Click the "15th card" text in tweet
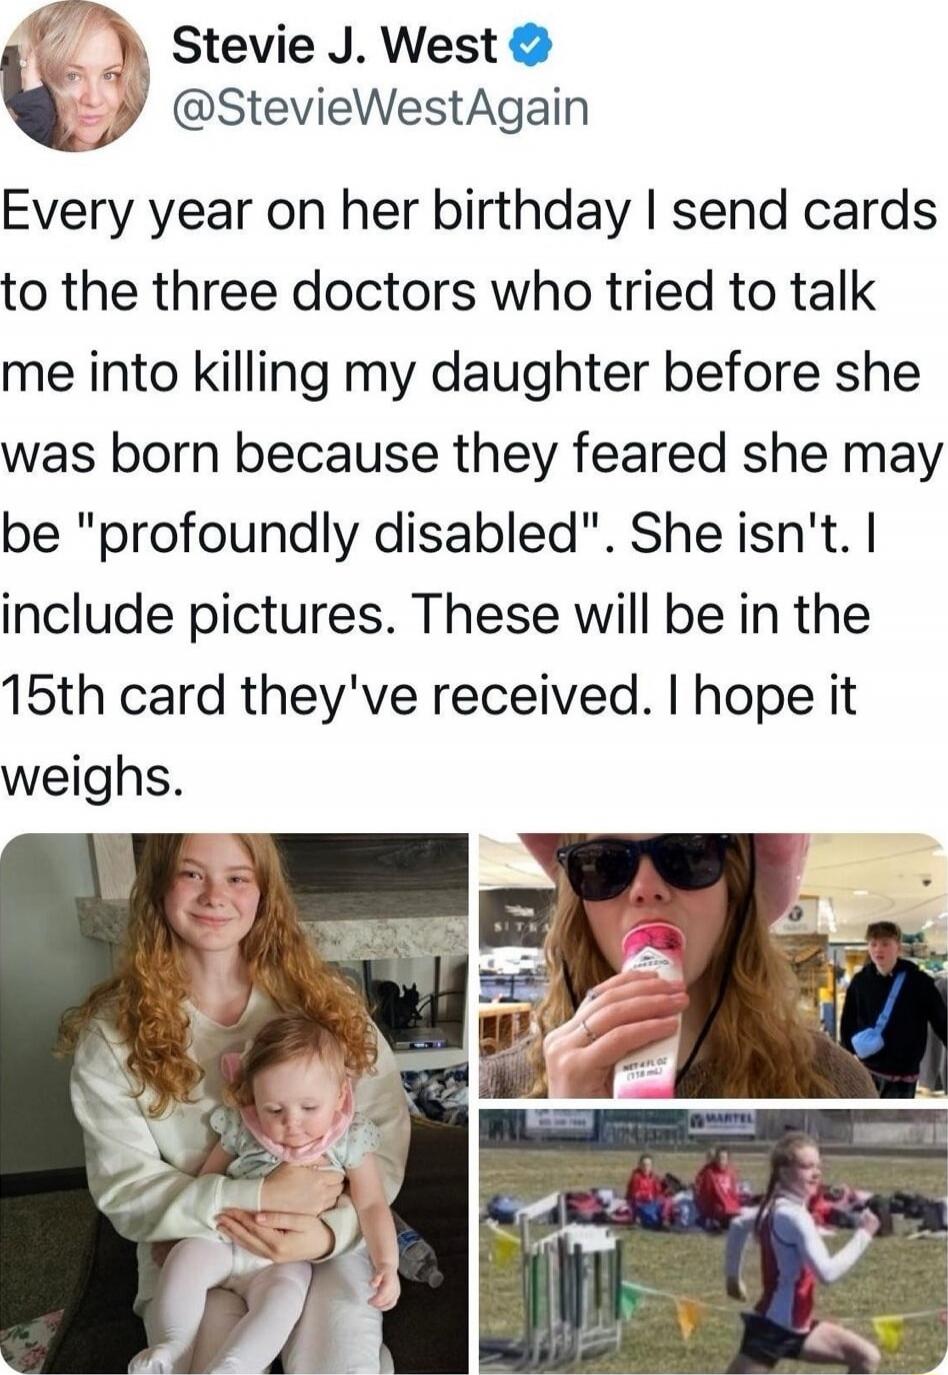This screenshot has height=1375, width=948. 112,696
